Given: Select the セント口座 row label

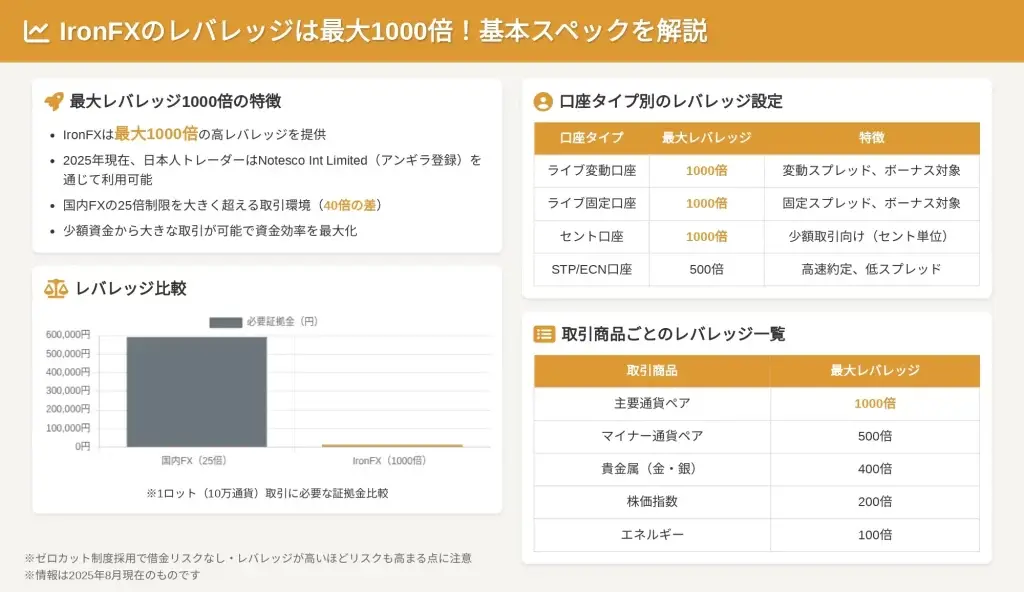Looking at the screenshot, I should (x=592, y=237).
